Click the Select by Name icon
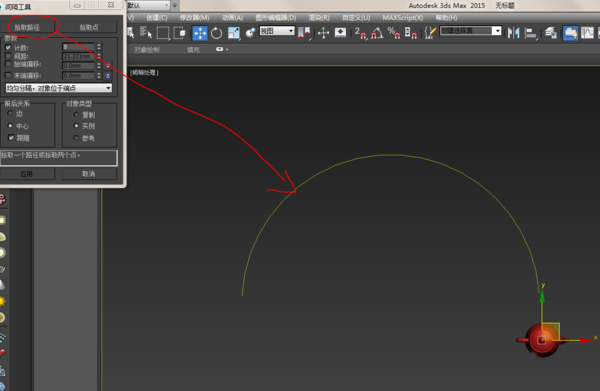Viewport: 600px width, 391px height. pyautogui.click(x=146, y=33)
